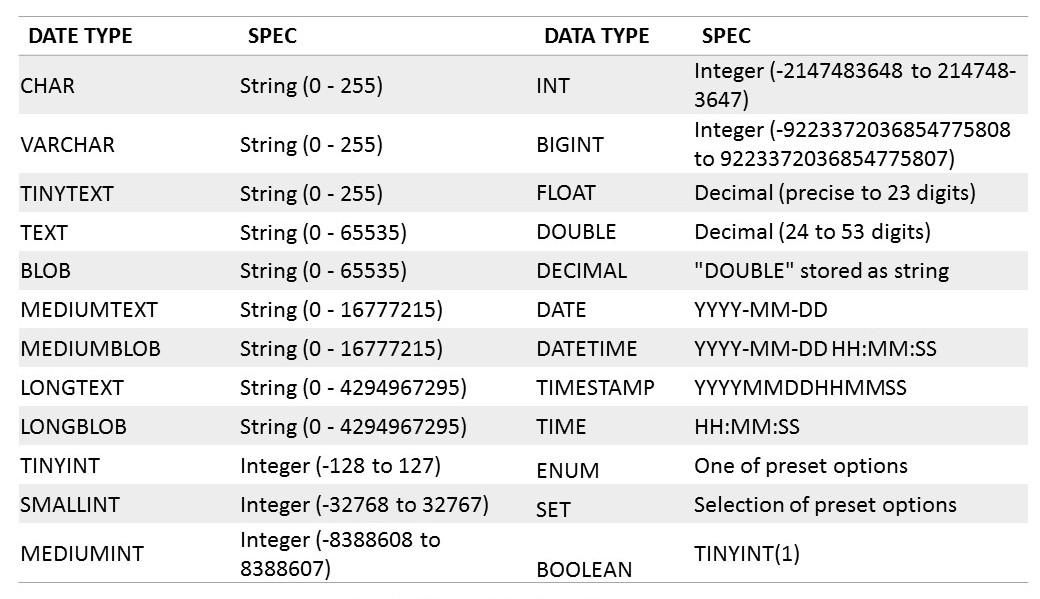Click the "Integer (-128 to 127)" spec
This screenshot has width=1040, height=599.
click(340, 466)
